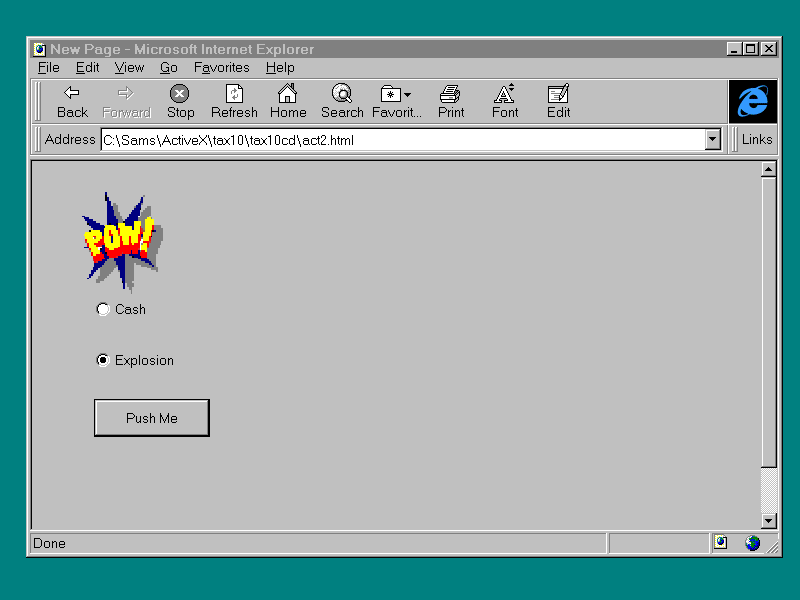800x600 pixels.
Task: Open the File menu
Action: (48, 68)
